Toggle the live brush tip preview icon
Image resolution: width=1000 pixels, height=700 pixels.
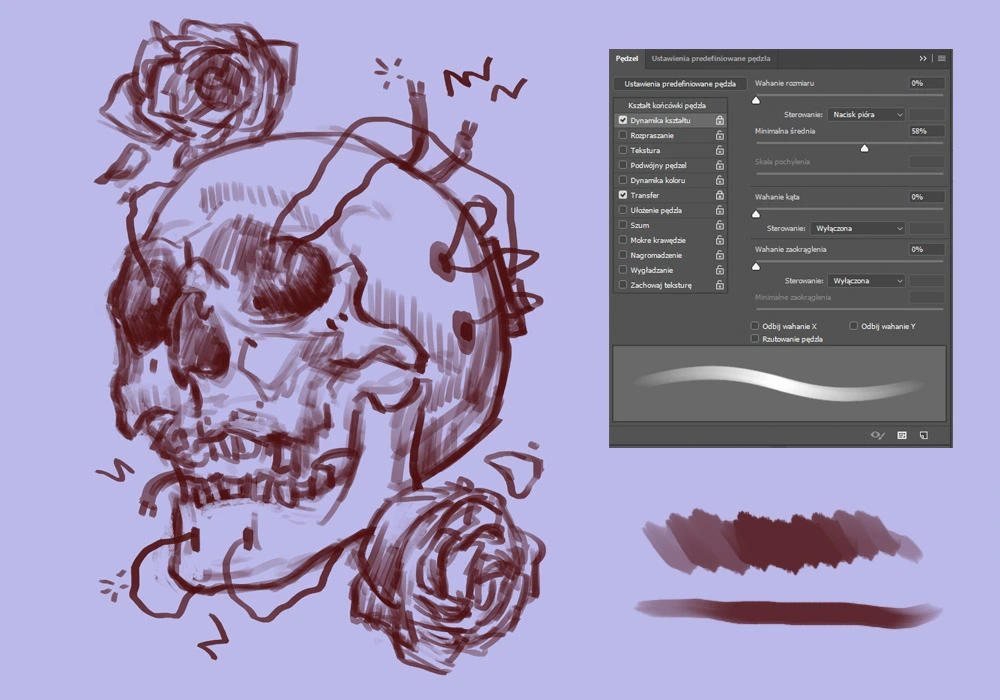point(878,436)
